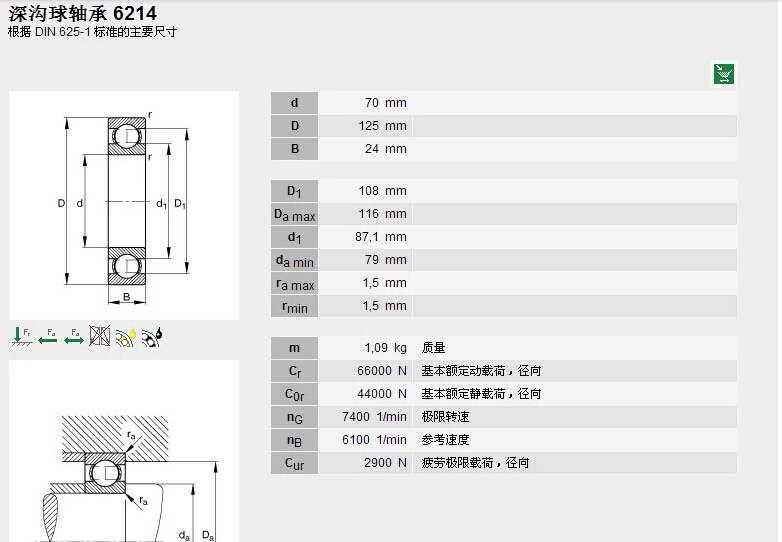Click the single-direction axial load Fa icon
This screenshot has height=542, width=782.
tap(48, 336)
